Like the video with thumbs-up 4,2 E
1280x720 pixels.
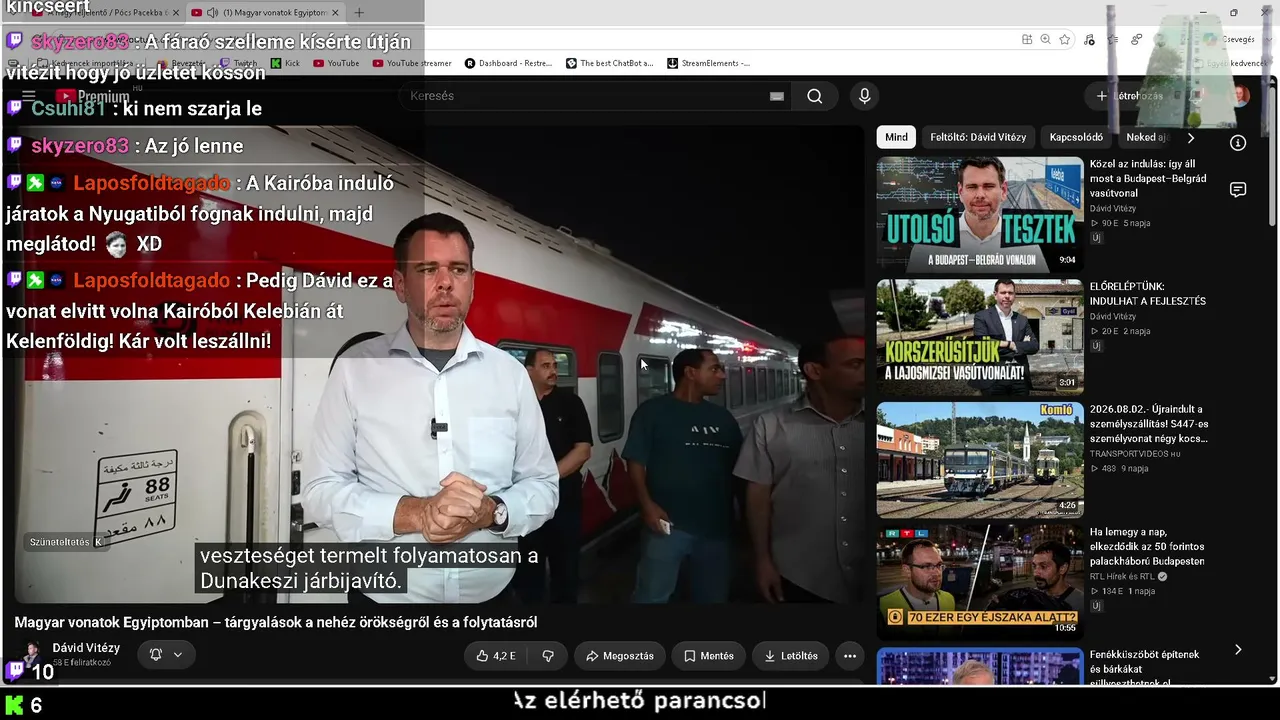(x=496, y=656)
